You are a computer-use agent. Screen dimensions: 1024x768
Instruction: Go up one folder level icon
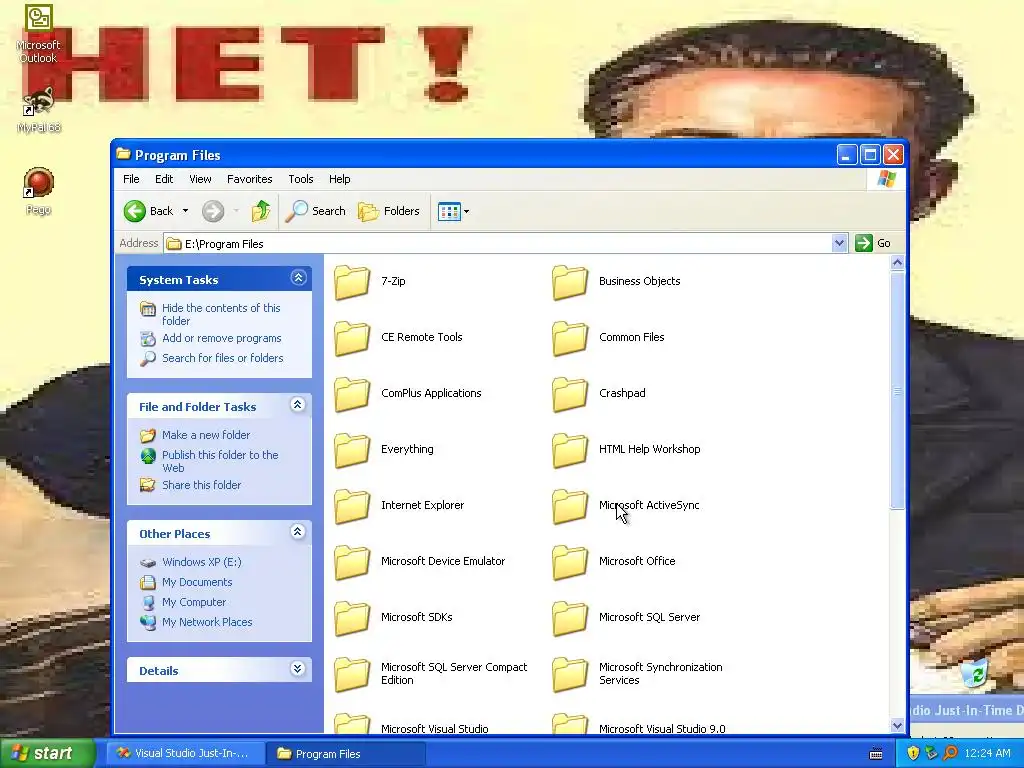pyautogui.click(x=261, y=211)
